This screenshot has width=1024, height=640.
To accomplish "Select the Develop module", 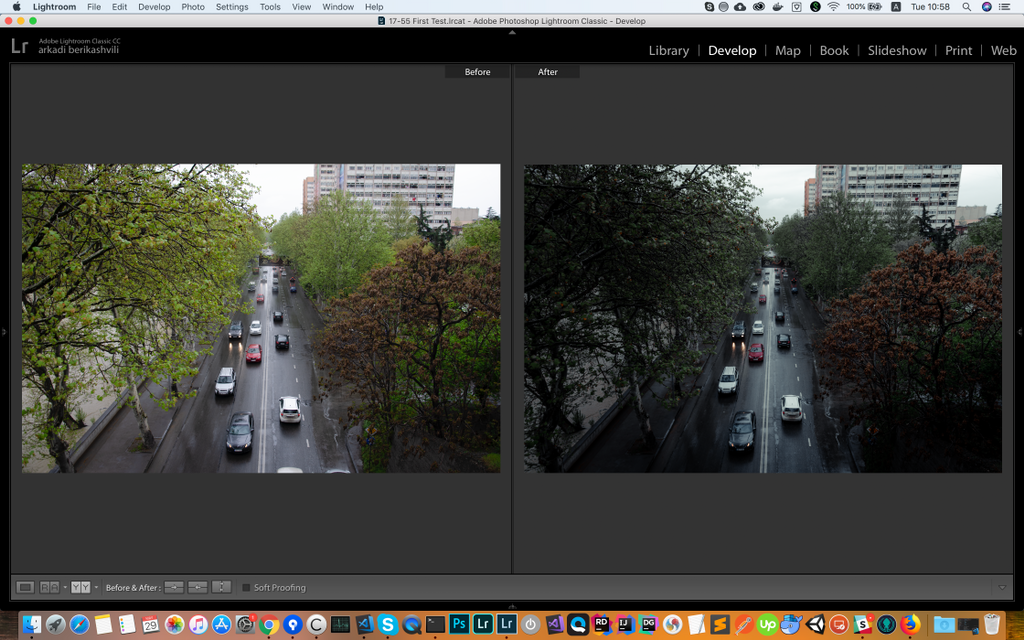I will tap(732, 50).
